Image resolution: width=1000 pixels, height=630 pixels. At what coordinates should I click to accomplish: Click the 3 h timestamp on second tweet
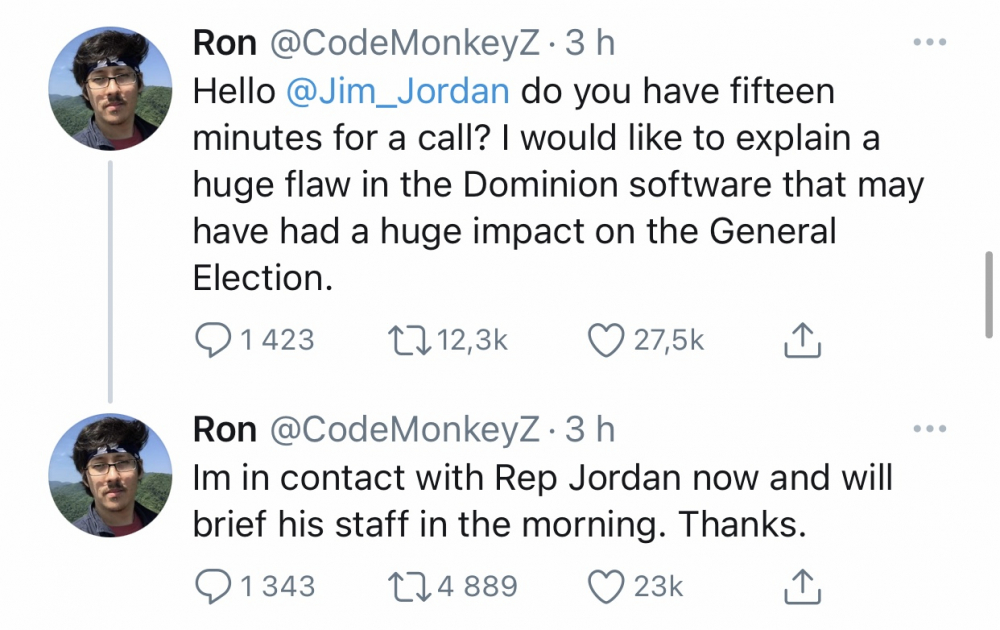(x=591, y=430)
